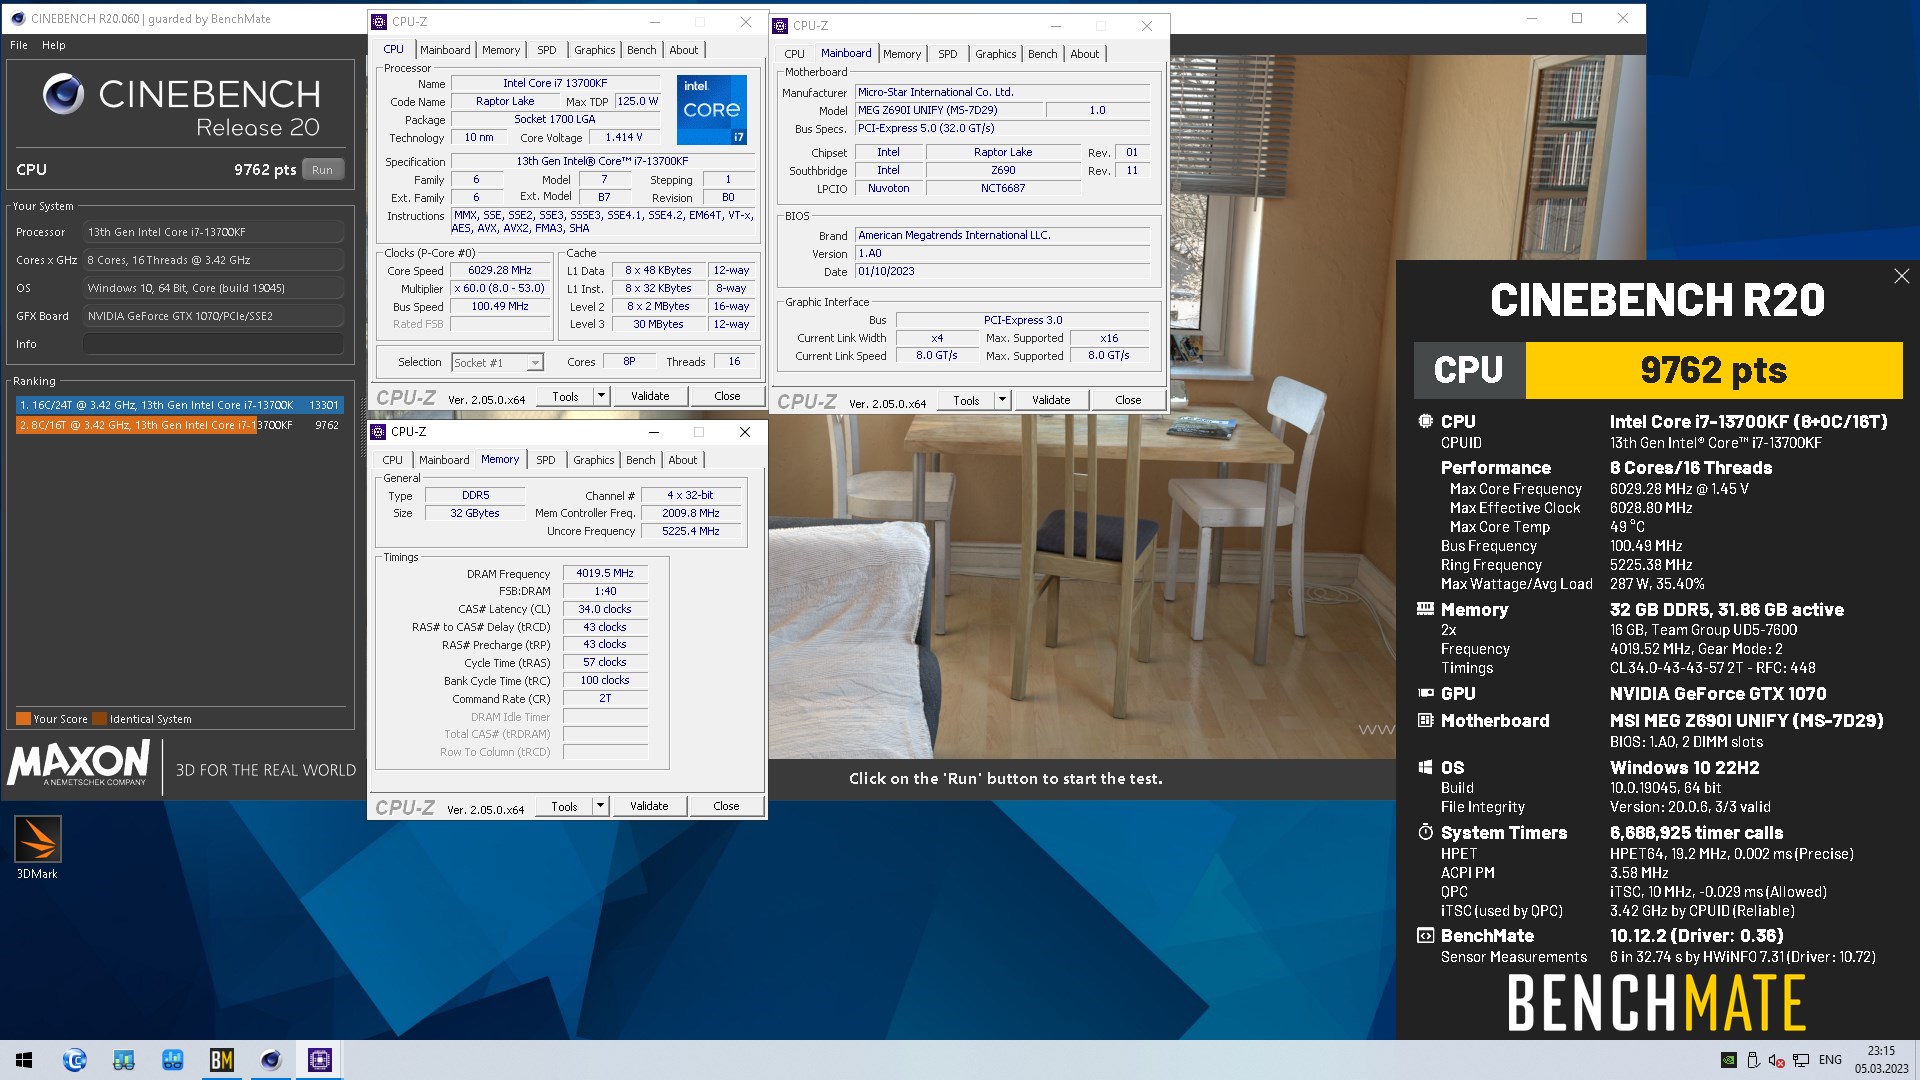Click the Cinebench logo icon in title bar

(17, 18)
